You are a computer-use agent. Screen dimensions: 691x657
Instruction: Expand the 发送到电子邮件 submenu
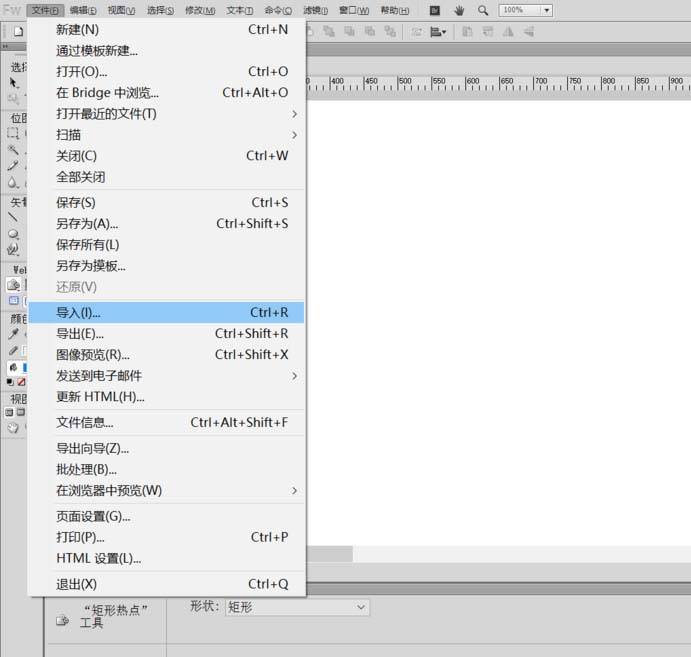294,376
